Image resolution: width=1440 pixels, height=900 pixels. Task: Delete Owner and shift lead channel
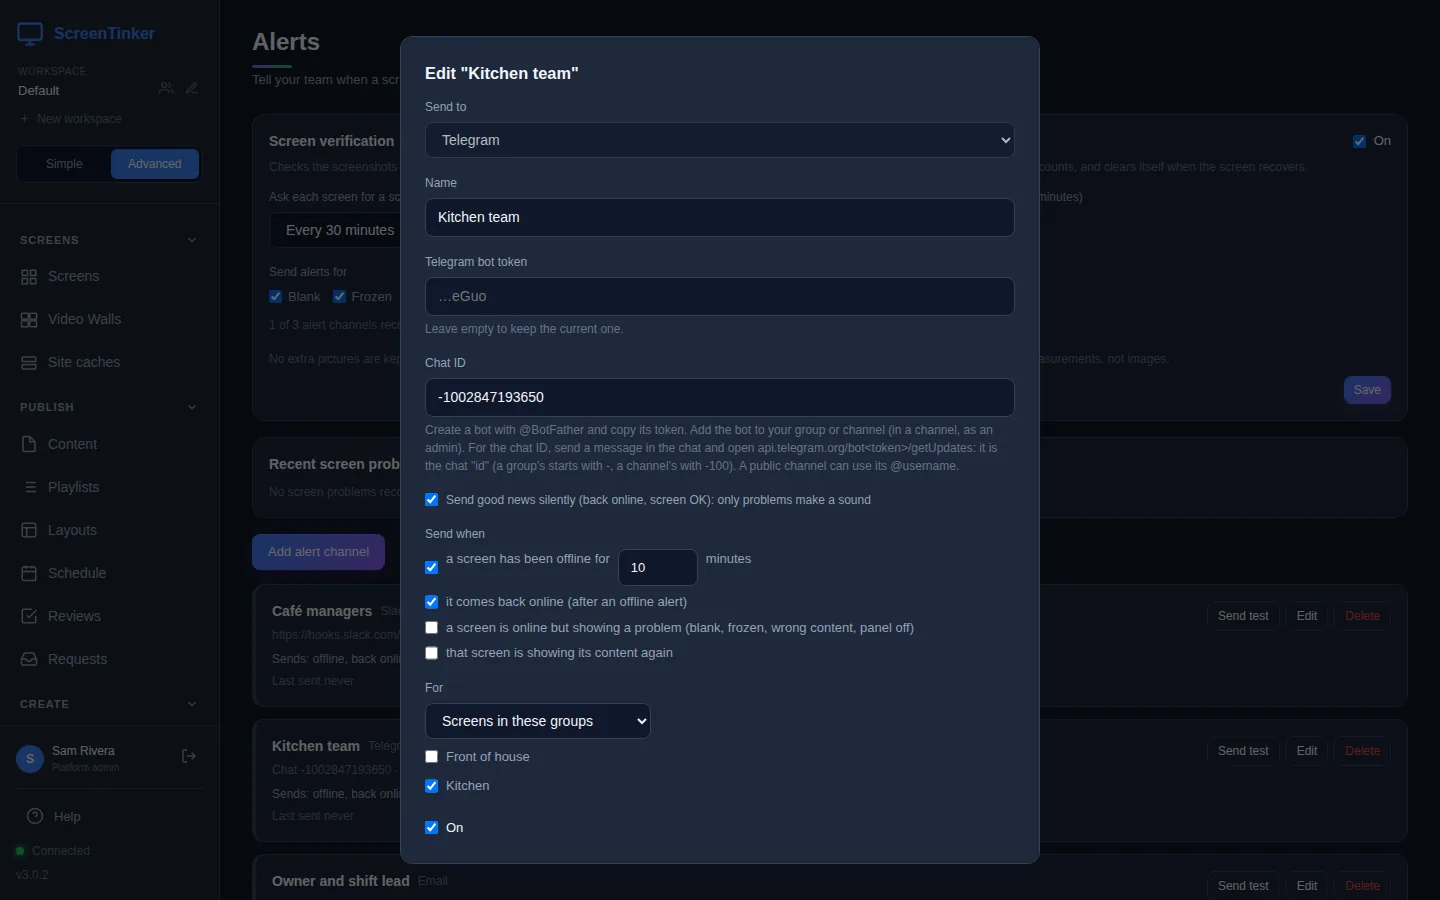pyautogui.click(x=1362, y=886)
